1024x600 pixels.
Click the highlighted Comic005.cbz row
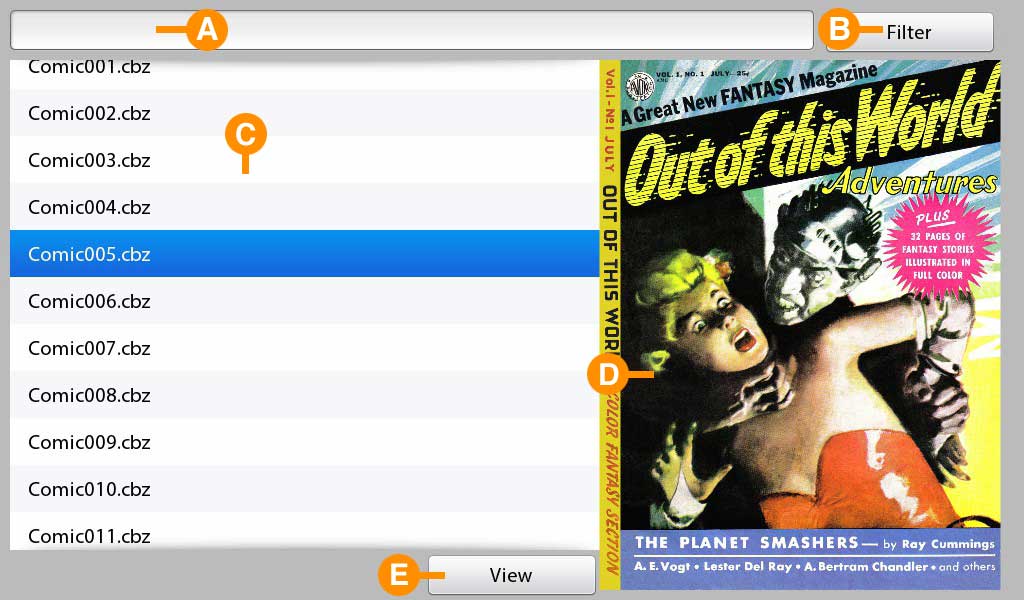coord(304,253)
